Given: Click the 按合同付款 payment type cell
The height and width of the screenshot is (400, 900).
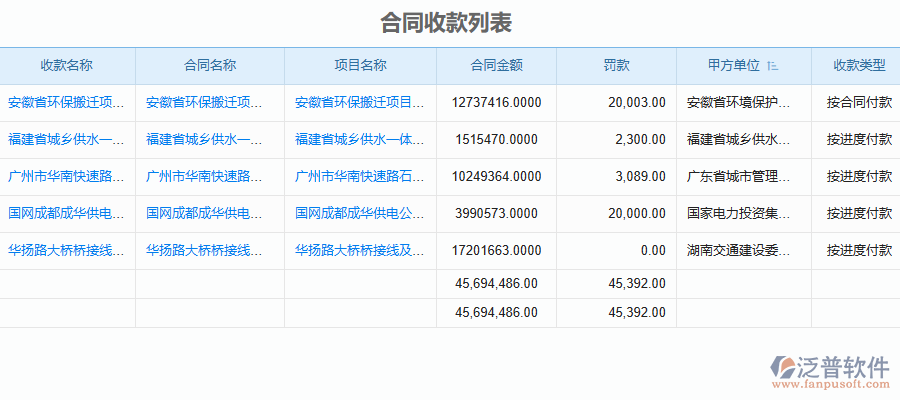Looking at the screenshot, I should point(859,102).
